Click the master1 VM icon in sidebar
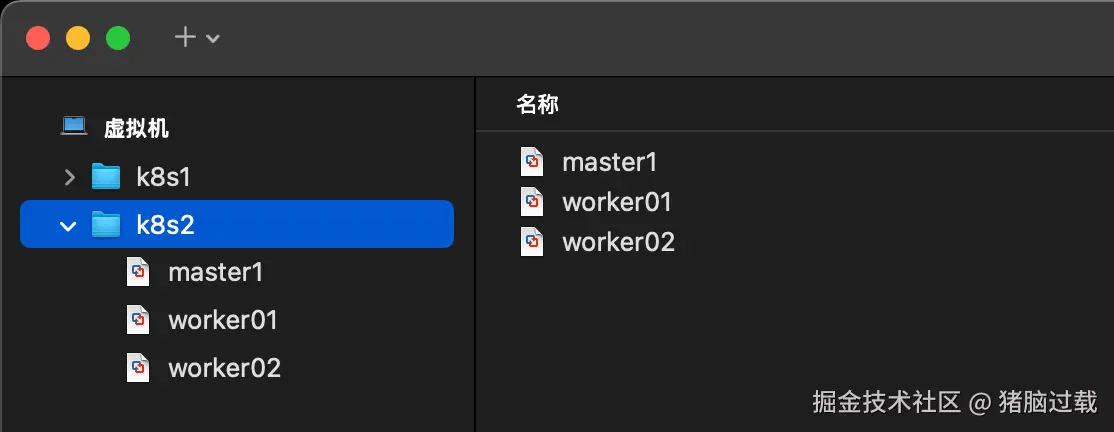This screenshot has width=1114, height=432. [x=138, y=272]
